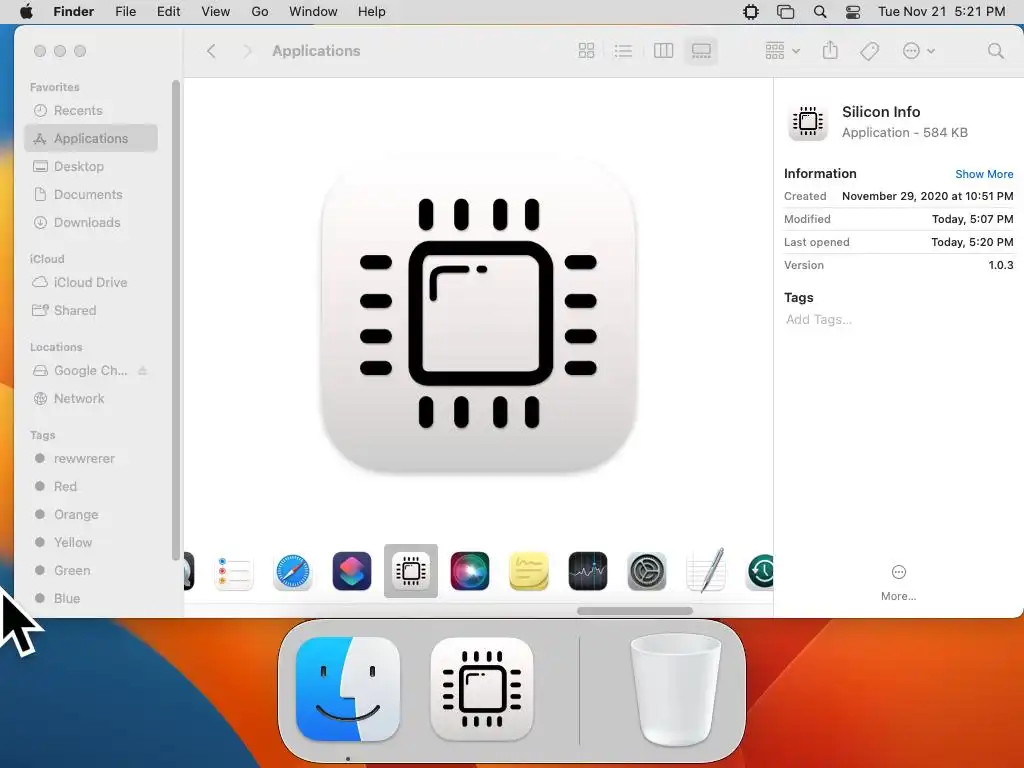Eject the Google Ch... volume
The image size is (1024, 768).
[142, 371]
